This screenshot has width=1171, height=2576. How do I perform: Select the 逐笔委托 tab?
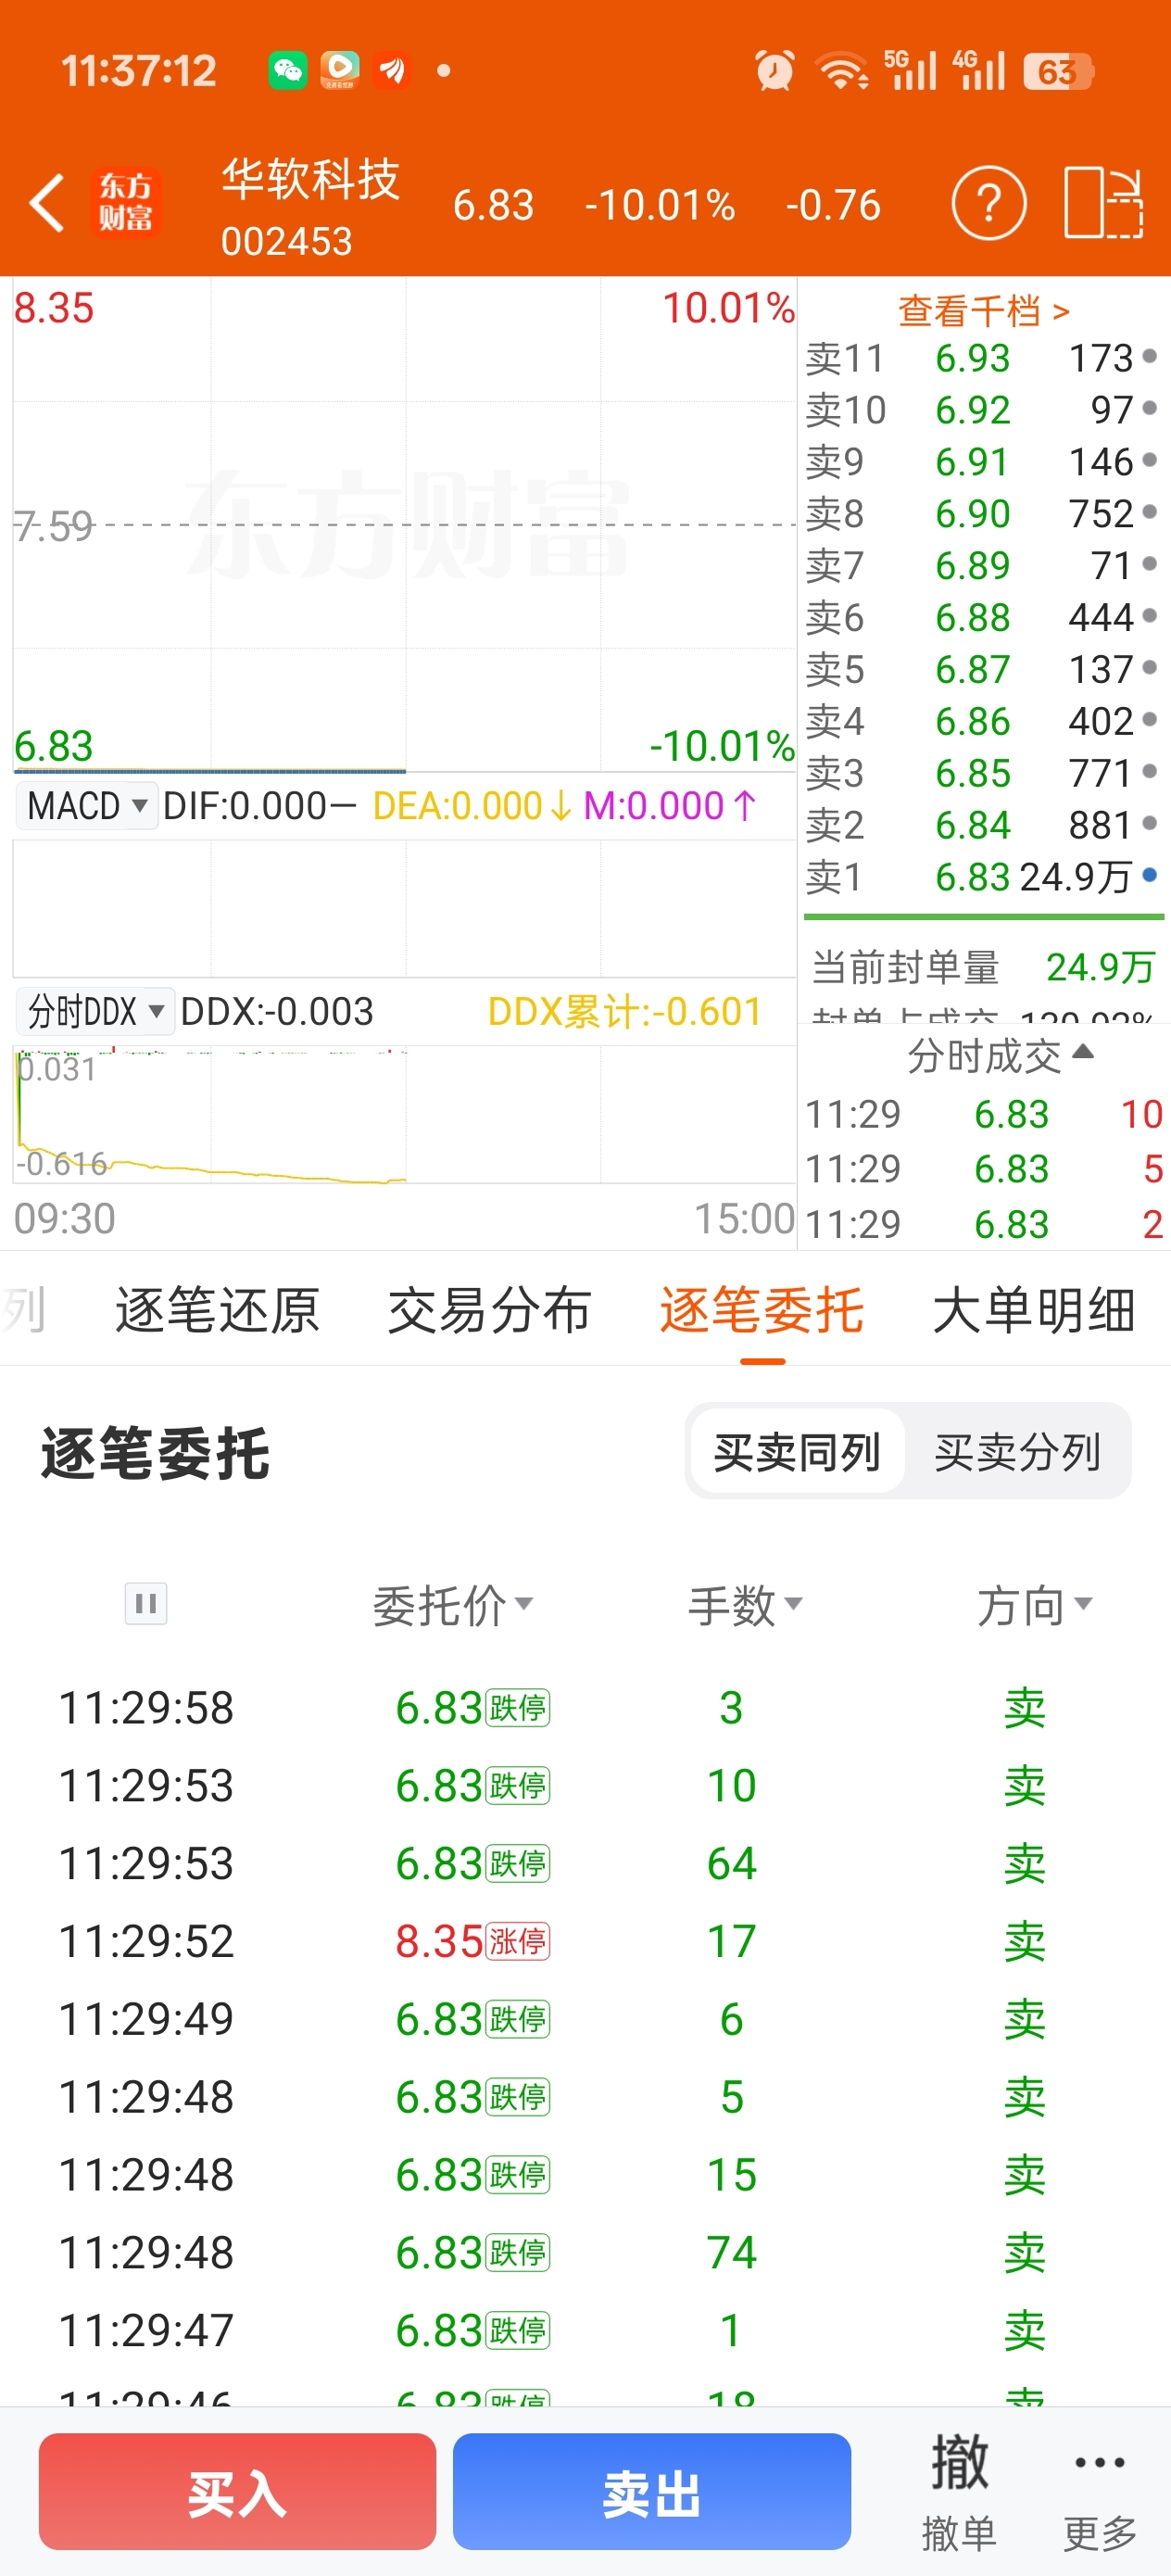(x=761, y=1310)
